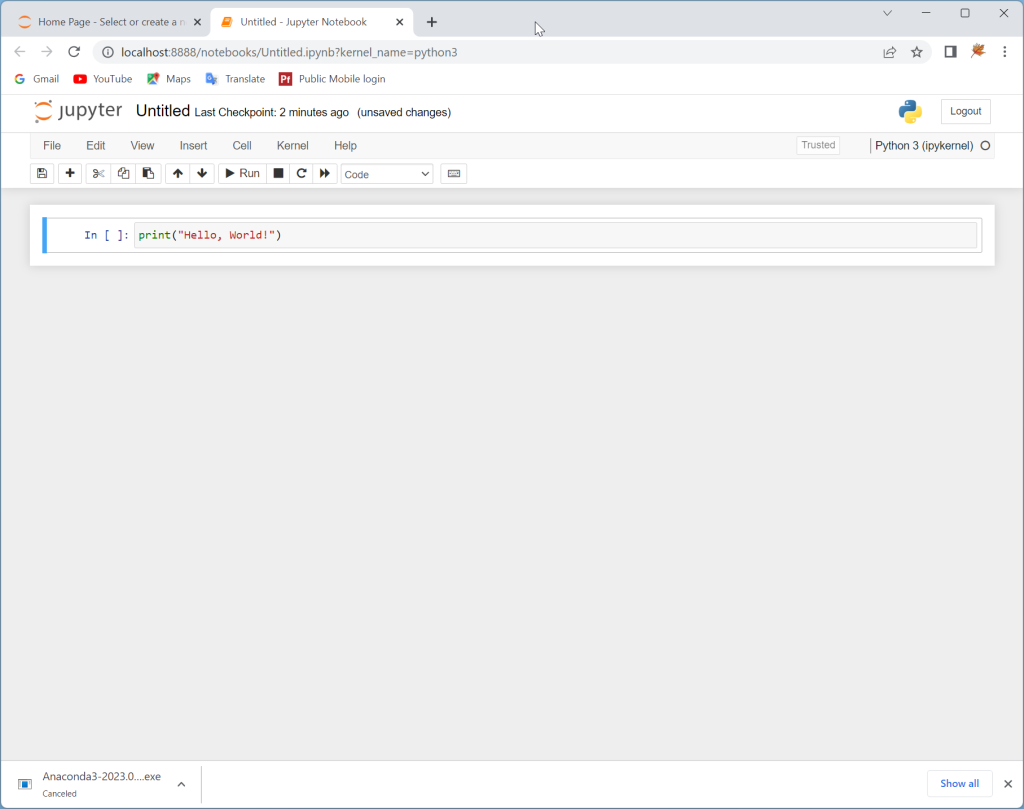Move selected cell down arrow
This screenshot has height=809, width=1024.
tap(202, 174)
